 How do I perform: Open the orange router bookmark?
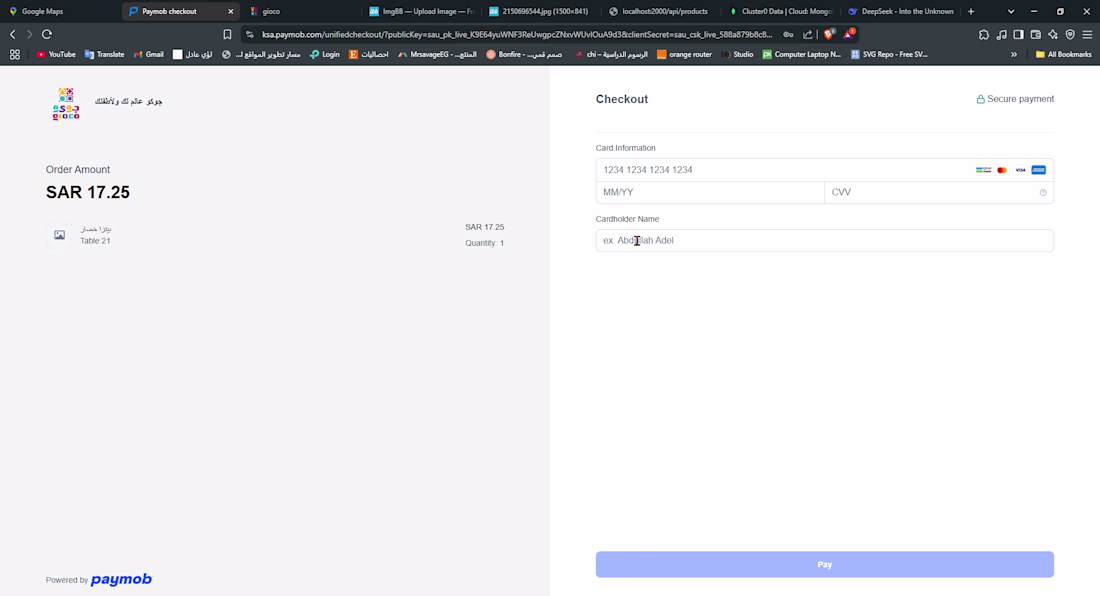point(684,54)
